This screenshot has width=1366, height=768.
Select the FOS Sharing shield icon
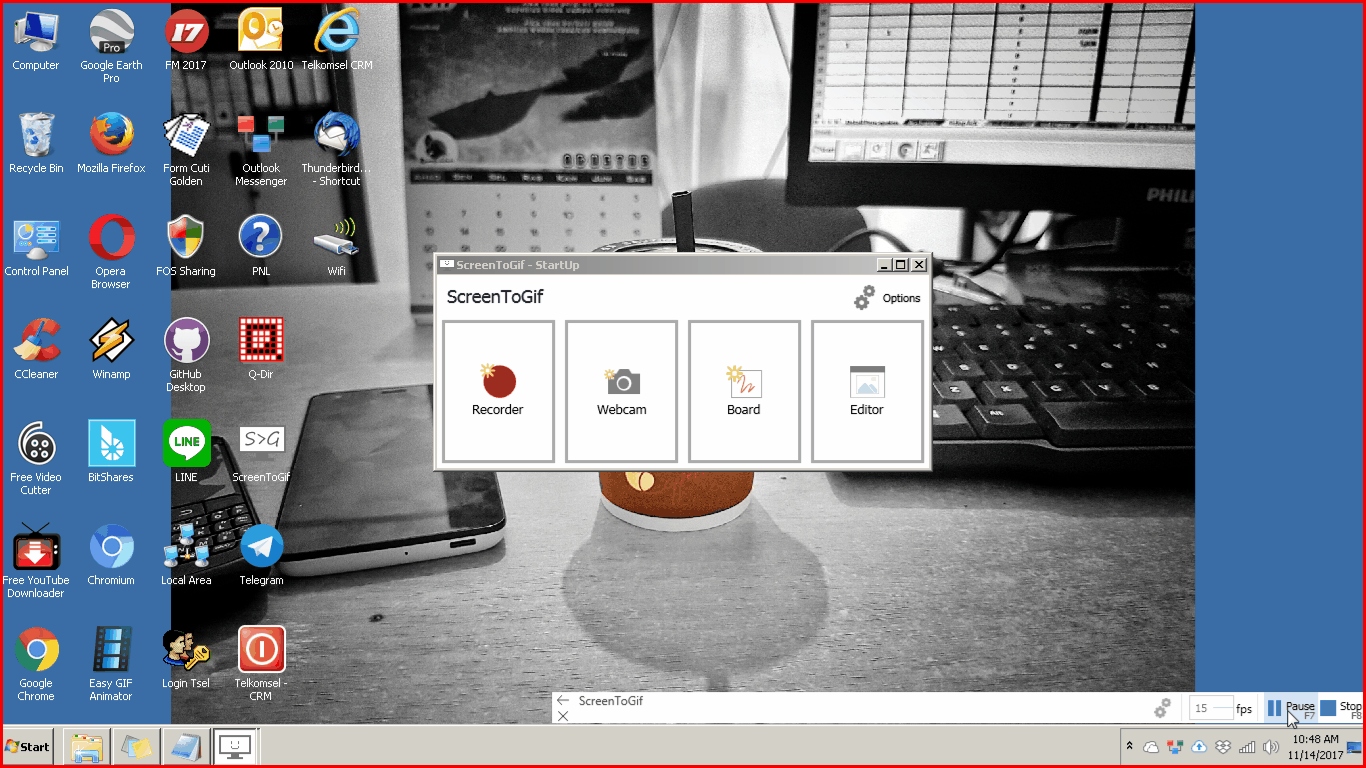click(x=186, y=247)
